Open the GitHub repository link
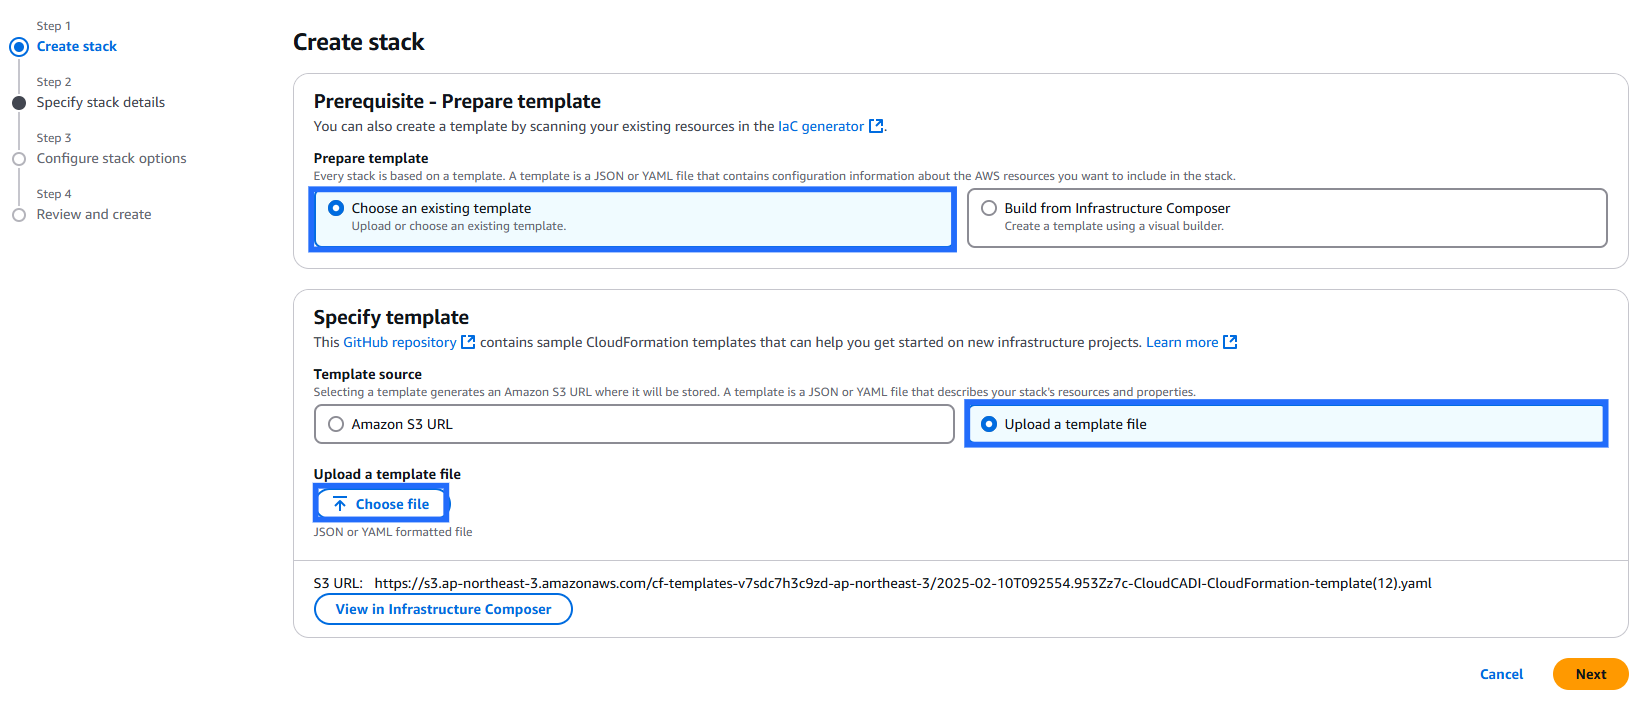This screenshot has width=1638, height=722. point(399,342)
